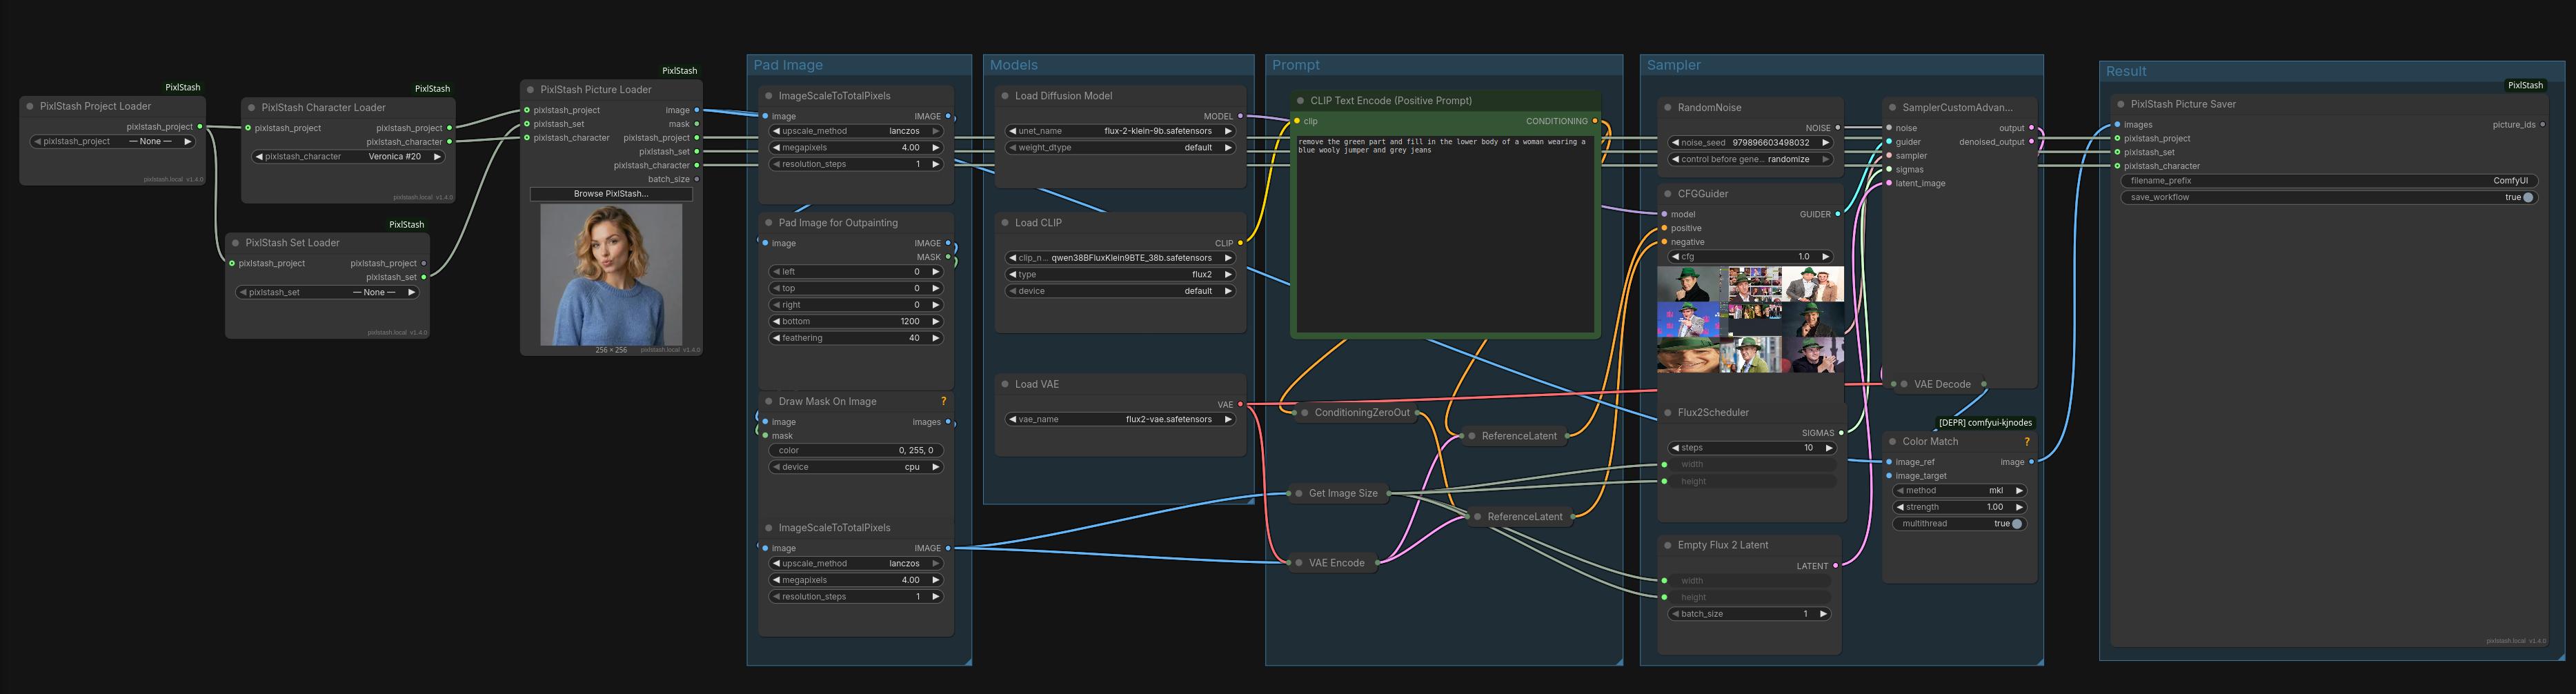Image resolution: width=2576 pixels, height=694 pixels.
Task: Collapse the PixlStash Set Loader node dot
Action: pos(235,242)
